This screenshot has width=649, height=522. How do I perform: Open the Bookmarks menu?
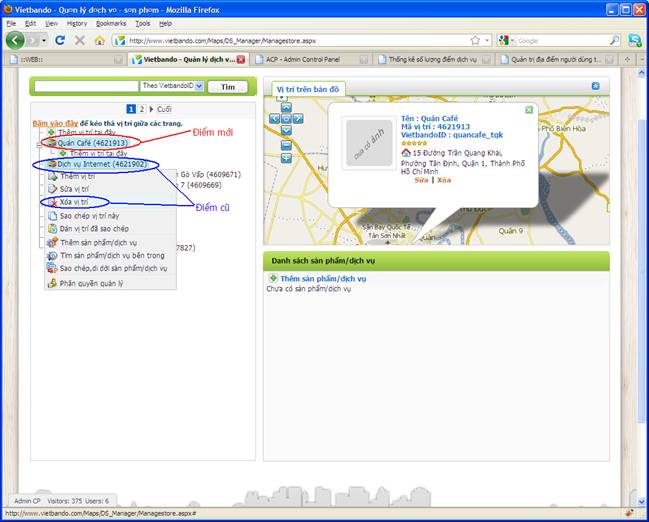(x=111, y=24)
